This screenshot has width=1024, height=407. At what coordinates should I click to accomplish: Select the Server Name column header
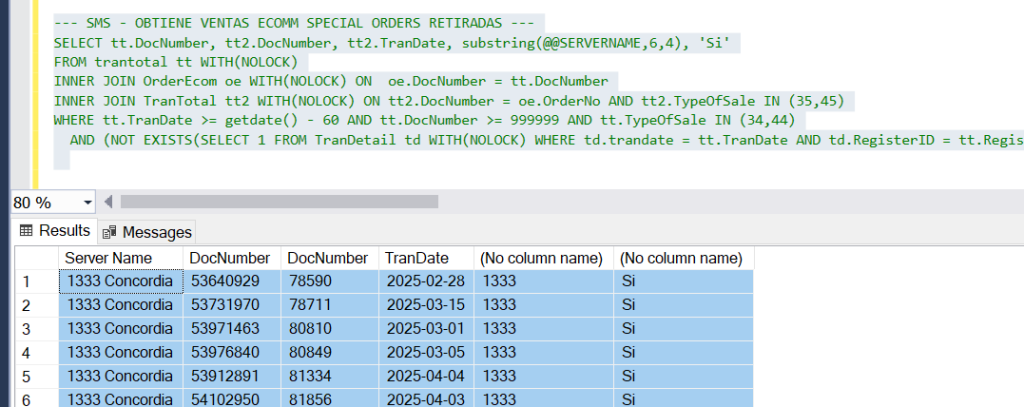click(x=121, y=258)
